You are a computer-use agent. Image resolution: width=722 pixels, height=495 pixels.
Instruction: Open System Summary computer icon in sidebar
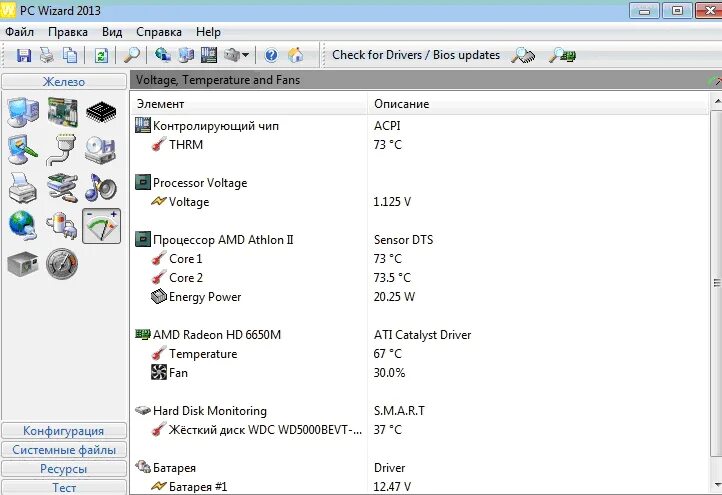point(23,112)
